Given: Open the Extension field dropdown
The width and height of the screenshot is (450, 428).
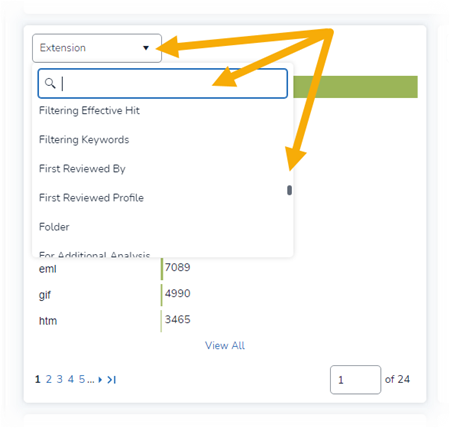Looking at the screenshot, I should pos(97,48).
